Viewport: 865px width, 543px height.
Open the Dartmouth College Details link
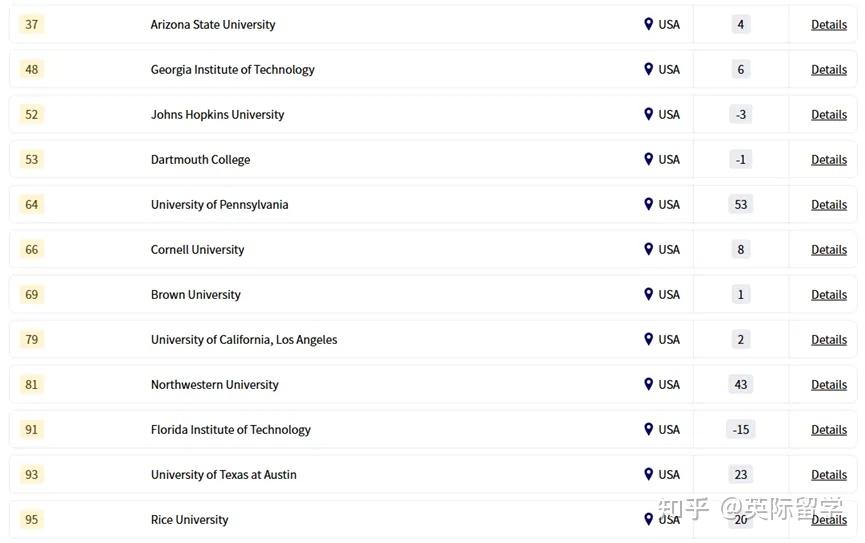pos(828,160)
